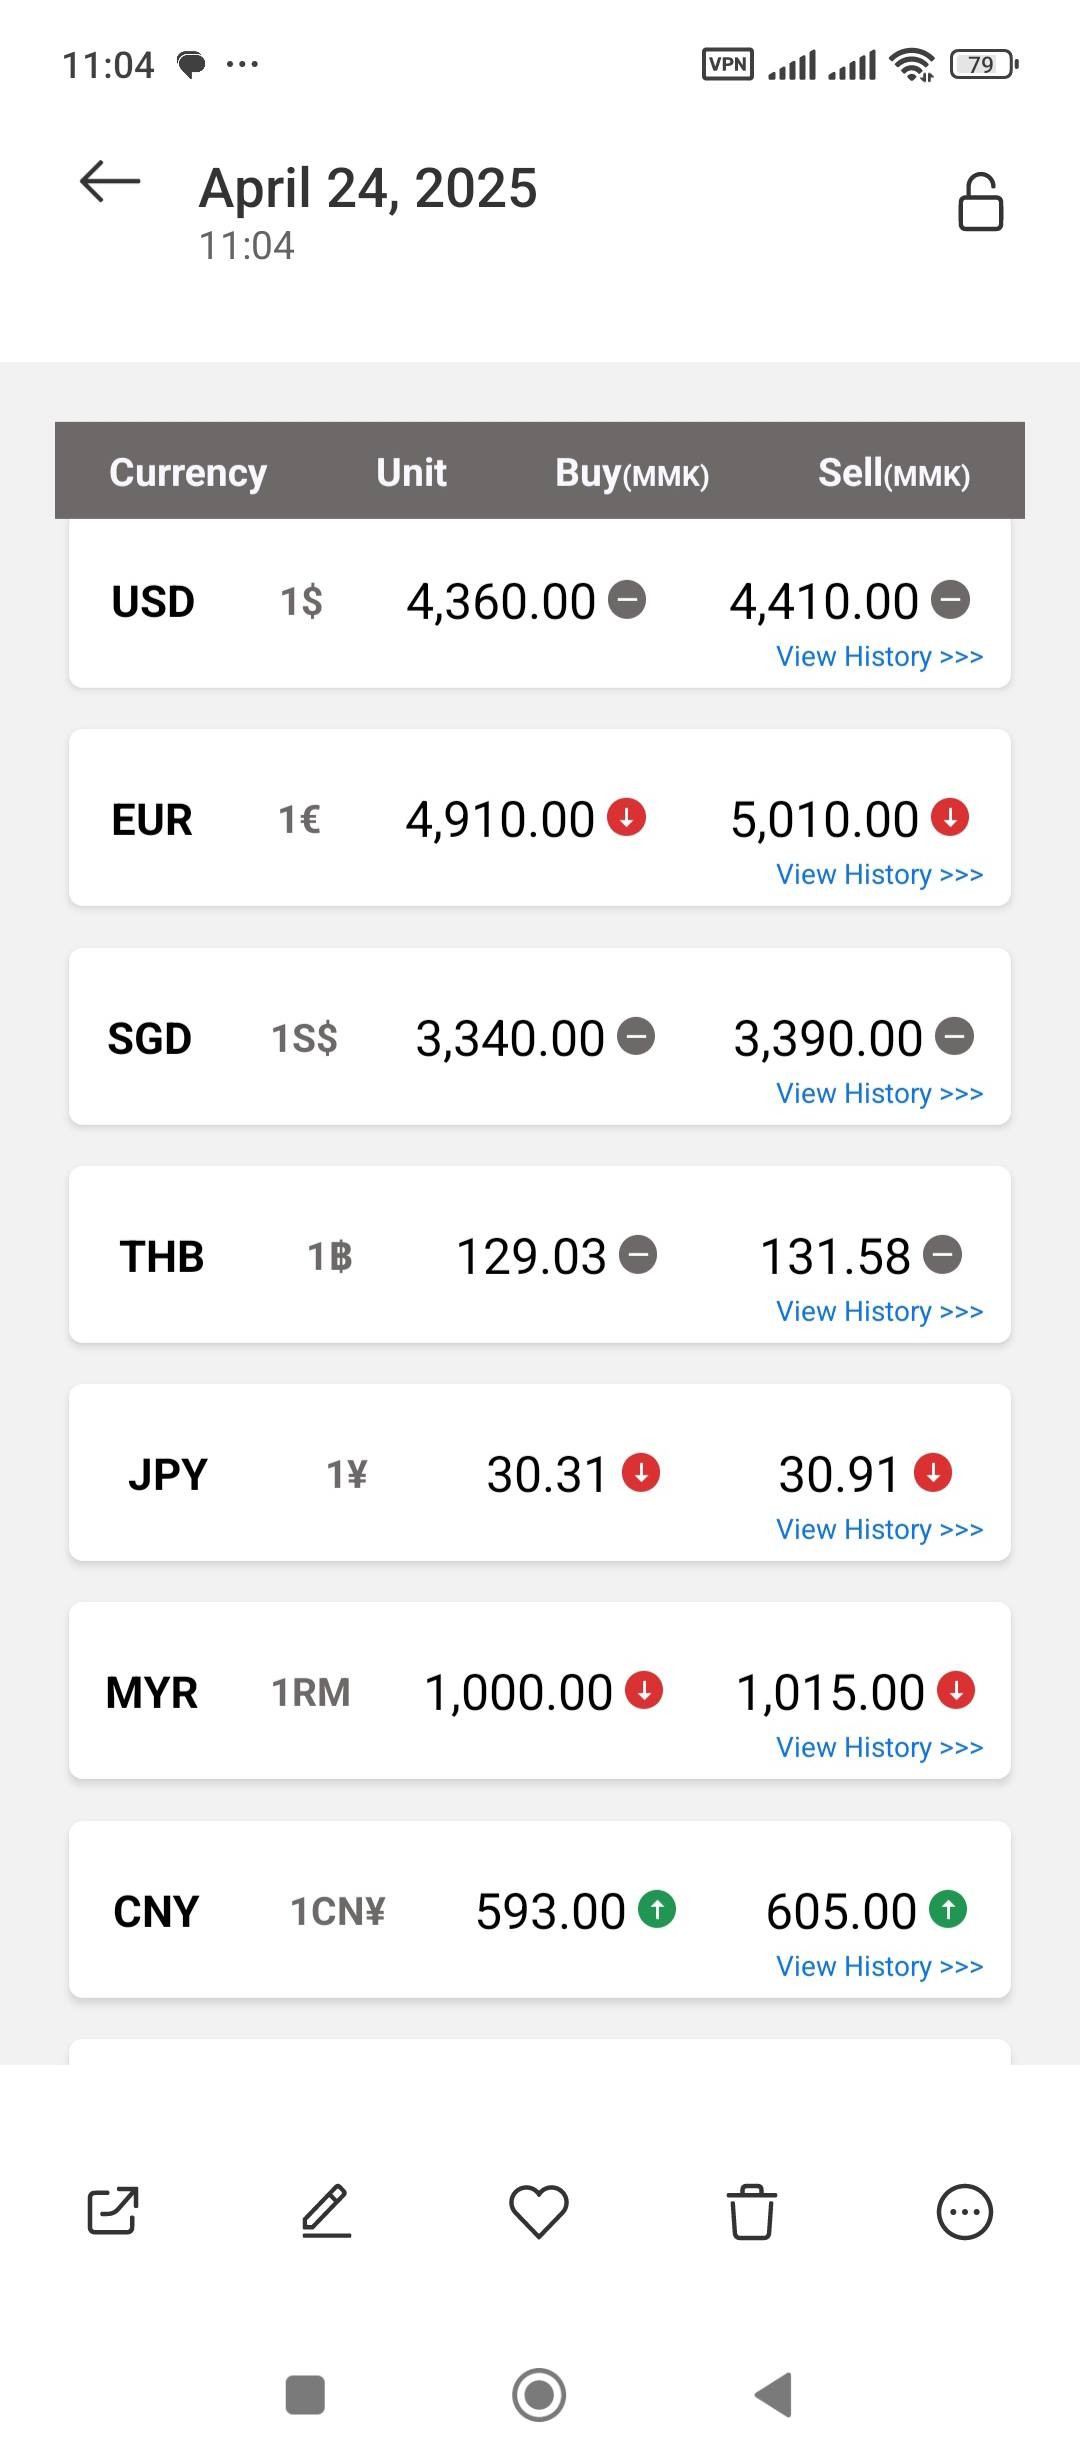
Task: Tap the green up arrow beside CNY sell rate
Action: coord(948,1909)
